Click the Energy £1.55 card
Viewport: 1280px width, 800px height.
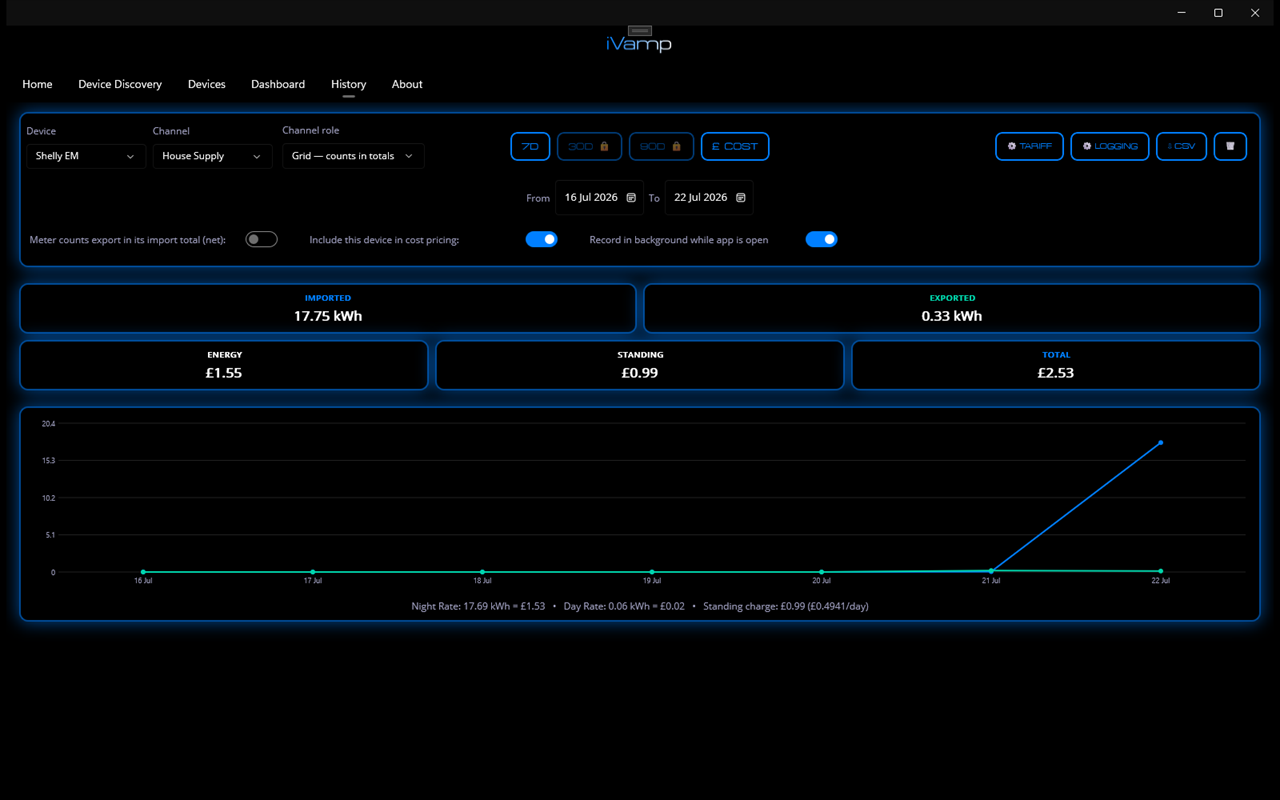(x=224, y=365)
